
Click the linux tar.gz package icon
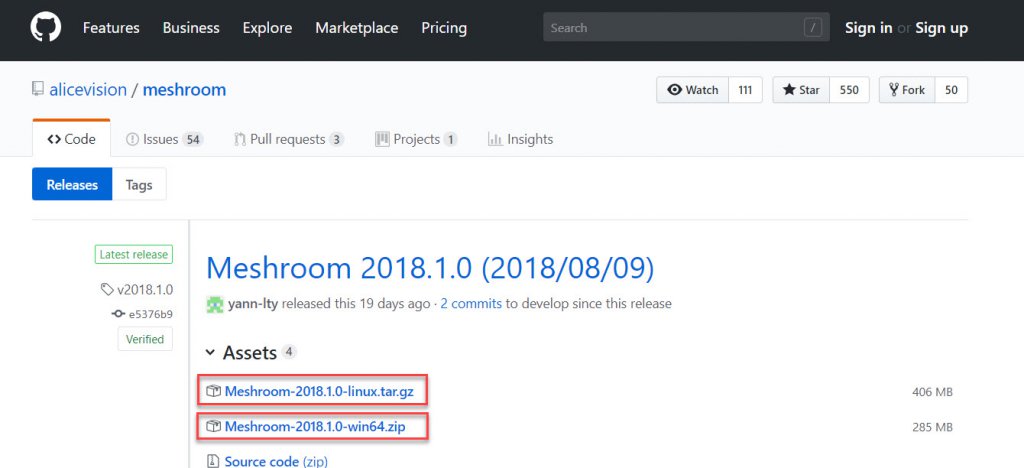[213, 391]
